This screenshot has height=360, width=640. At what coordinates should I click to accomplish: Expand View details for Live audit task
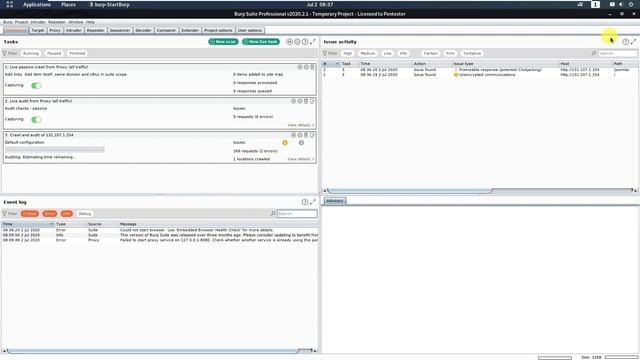pos(301,125)
